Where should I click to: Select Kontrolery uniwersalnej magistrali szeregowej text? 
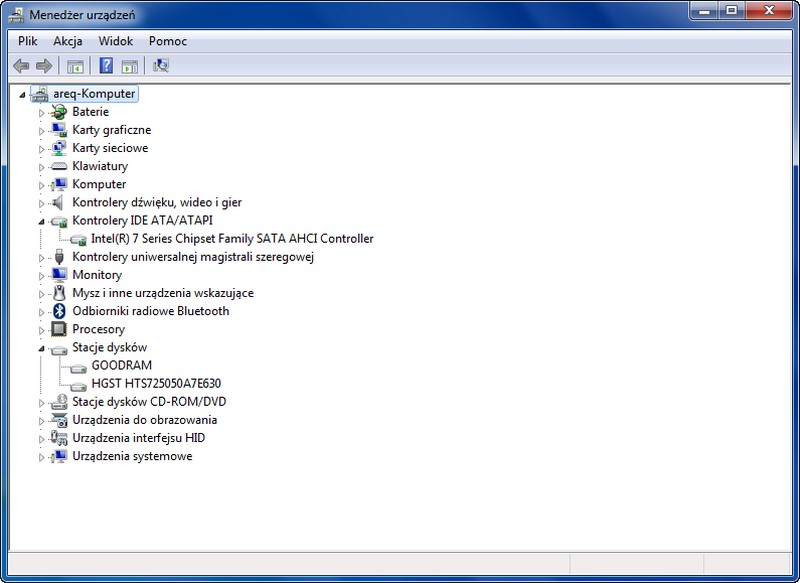coord(193,257)
